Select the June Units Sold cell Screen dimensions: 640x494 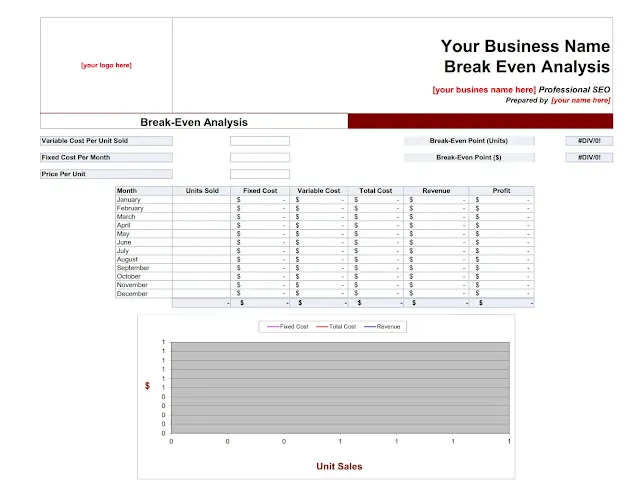(x=202, y=243)
